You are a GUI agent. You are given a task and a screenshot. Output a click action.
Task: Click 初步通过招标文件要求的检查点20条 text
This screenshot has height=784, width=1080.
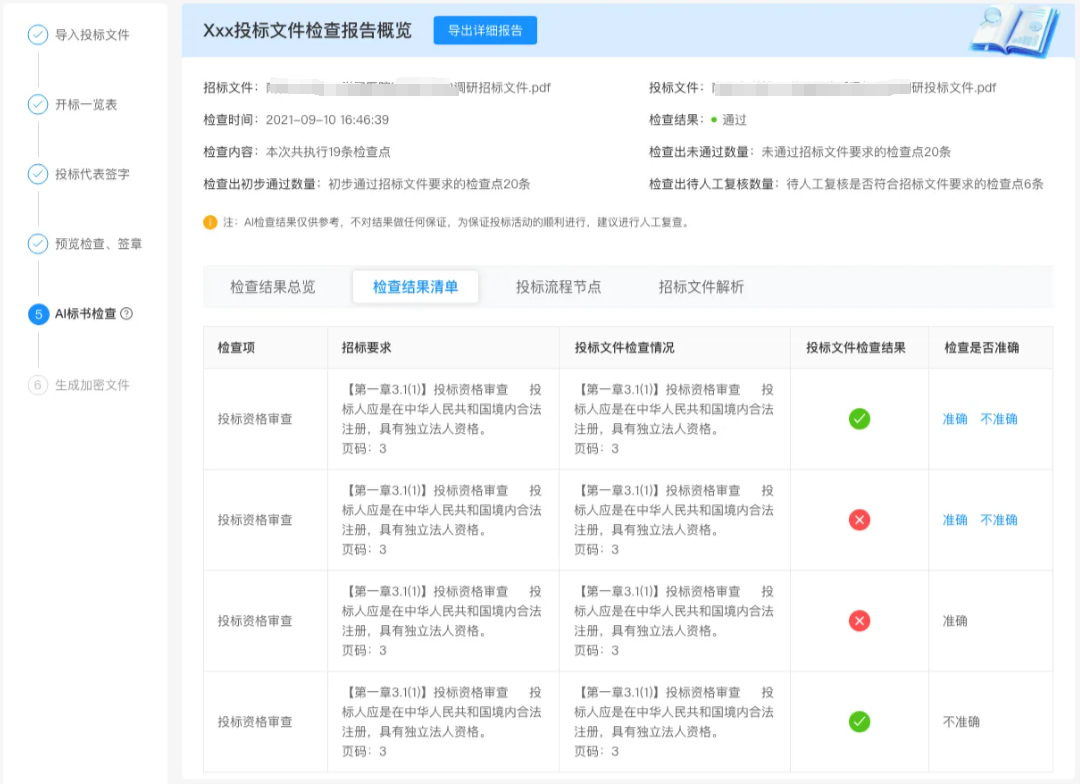tap(429, 184)
